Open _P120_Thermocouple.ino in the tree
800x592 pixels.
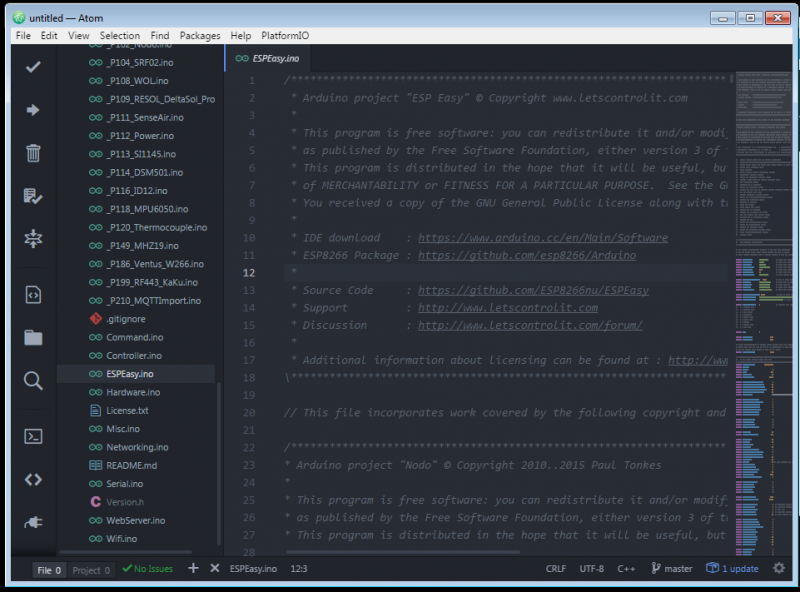tap(157, 228)
